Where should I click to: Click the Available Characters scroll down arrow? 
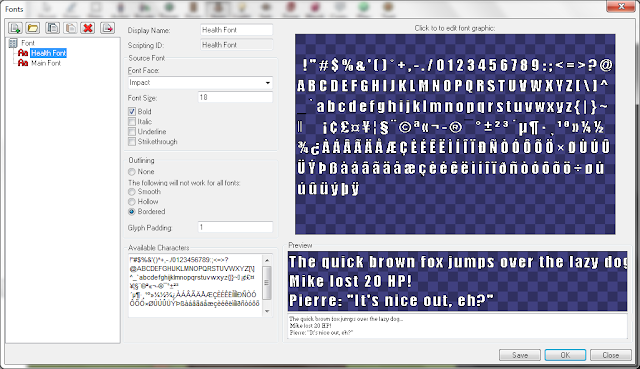[x=267, y=311]
